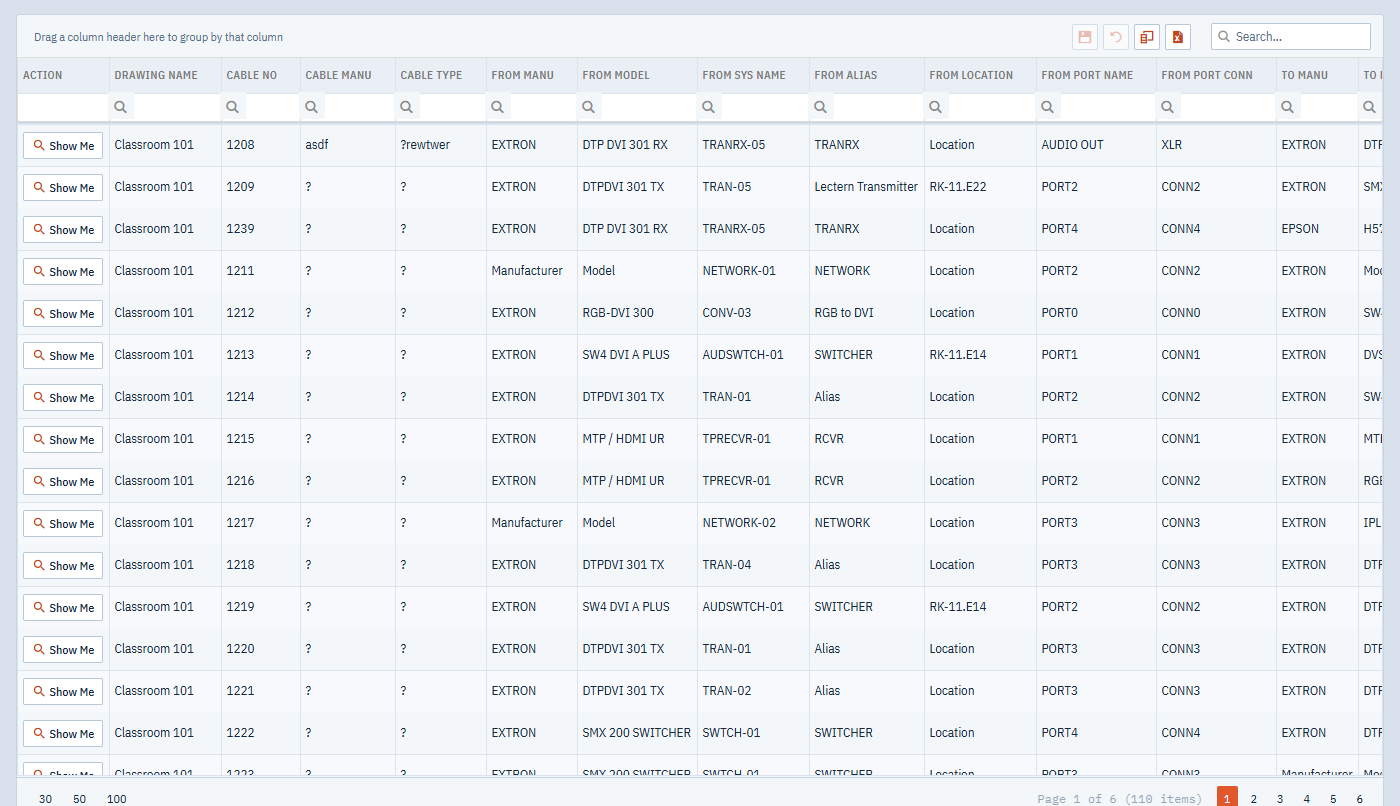
Task: Sort by From Model column header
Action: tap(637, 75)
